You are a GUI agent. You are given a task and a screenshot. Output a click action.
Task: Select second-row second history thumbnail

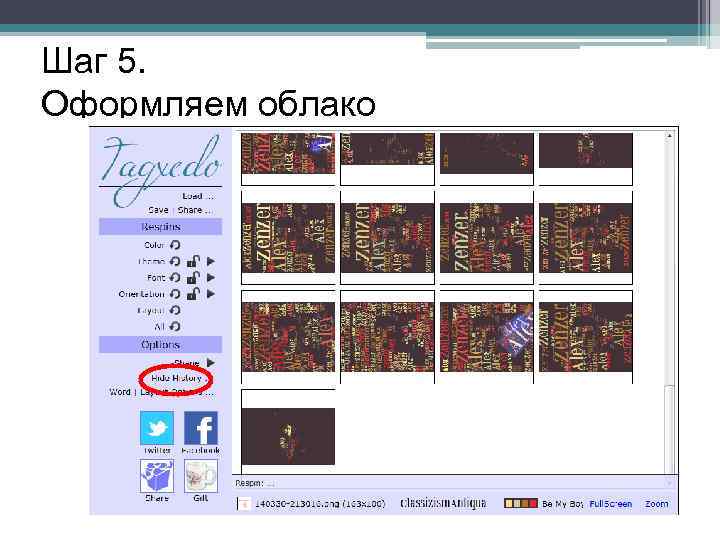(387, 238)
